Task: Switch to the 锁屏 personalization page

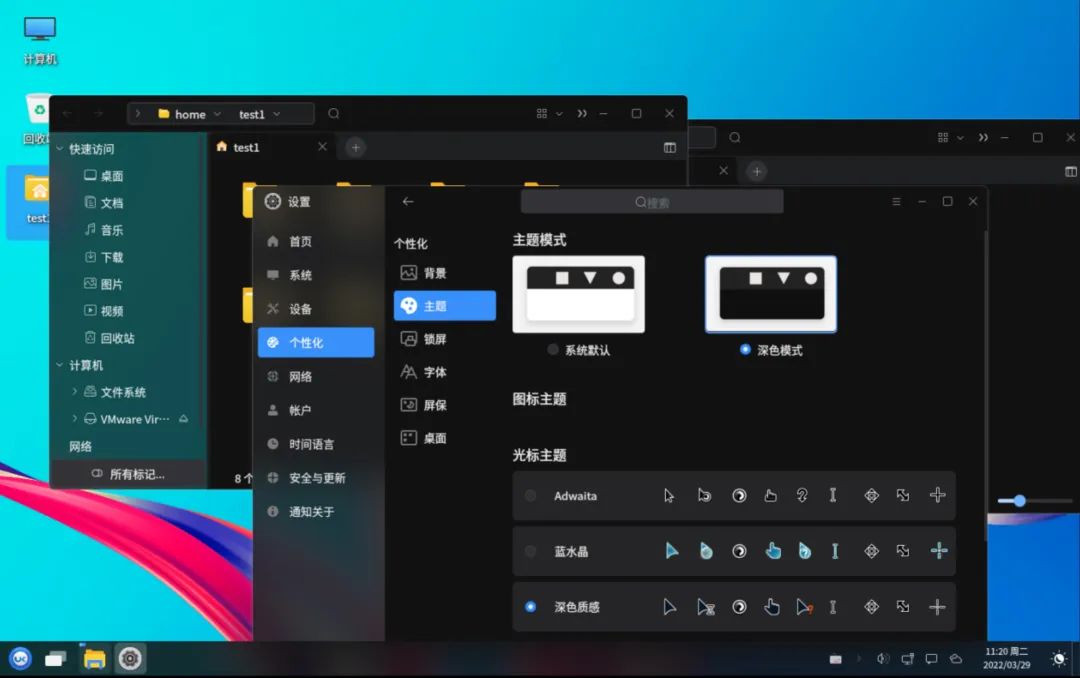Action: (445, 339)
